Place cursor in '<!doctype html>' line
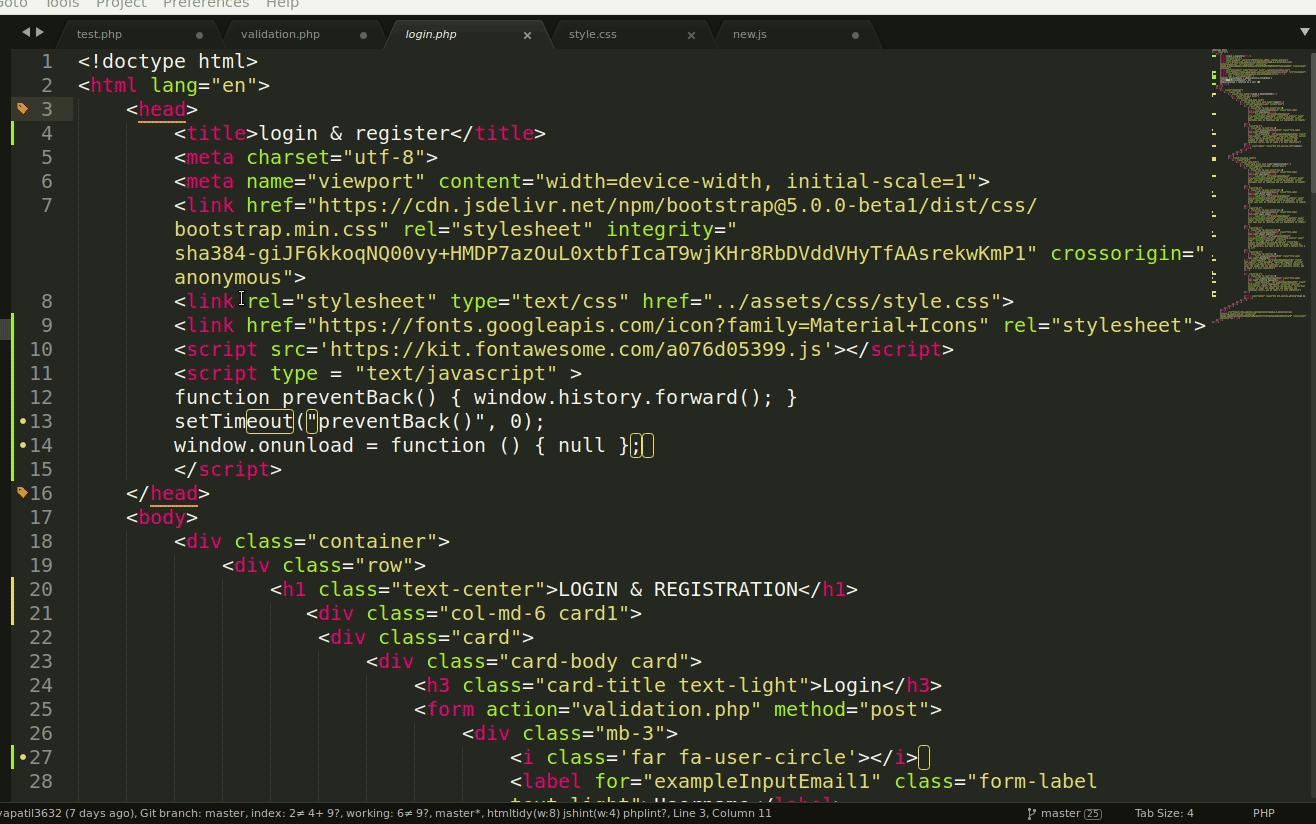 pyautogui.click(x=168, y=61)
